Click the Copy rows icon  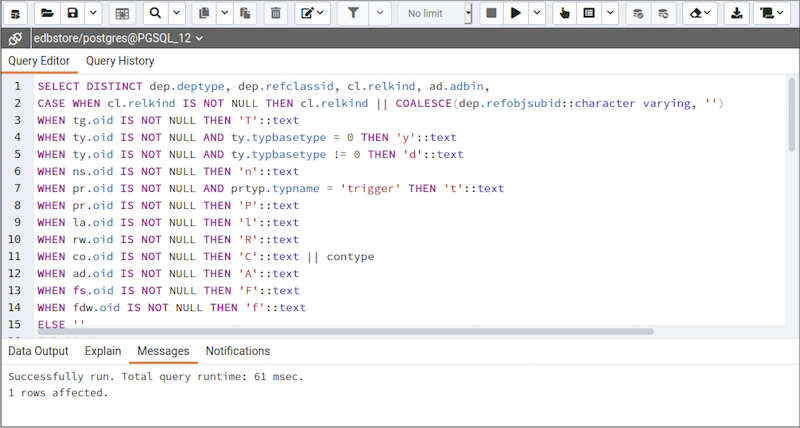point(204,14)
